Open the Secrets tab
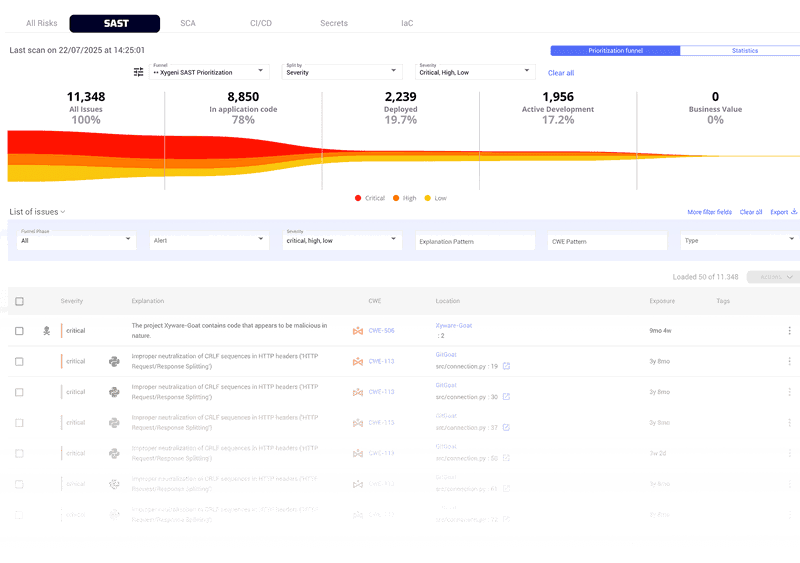Viewport: 800px width, 563px height. point(334,23)
